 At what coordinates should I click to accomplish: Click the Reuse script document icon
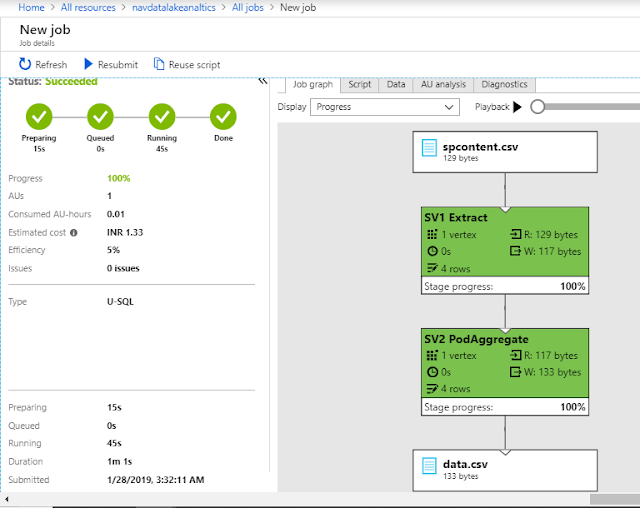[159, 64]
